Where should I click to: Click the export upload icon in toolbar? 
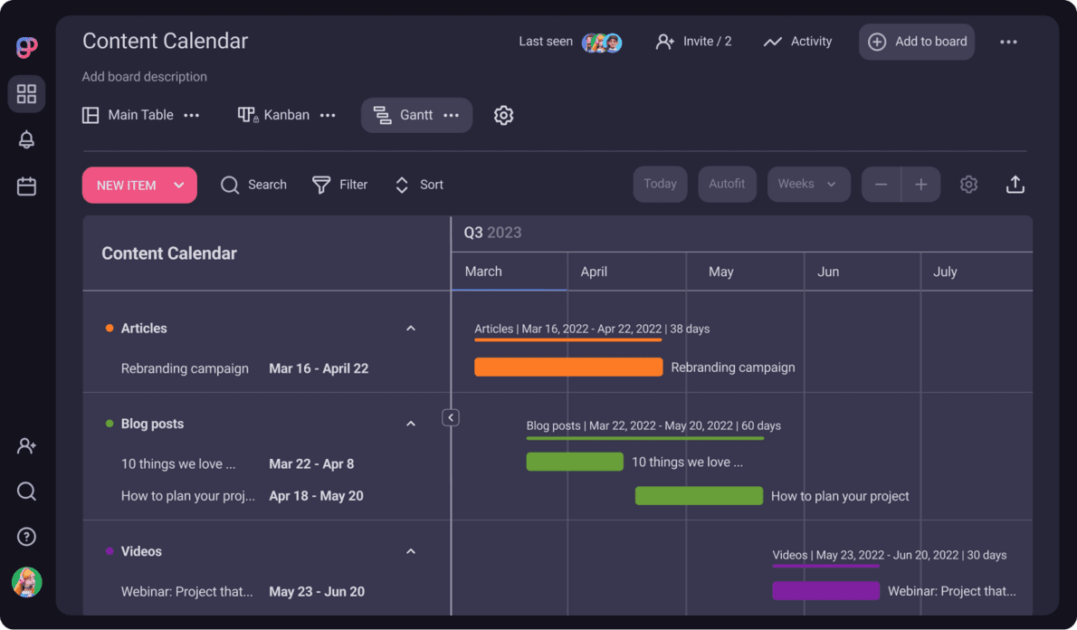[1015, 185]
